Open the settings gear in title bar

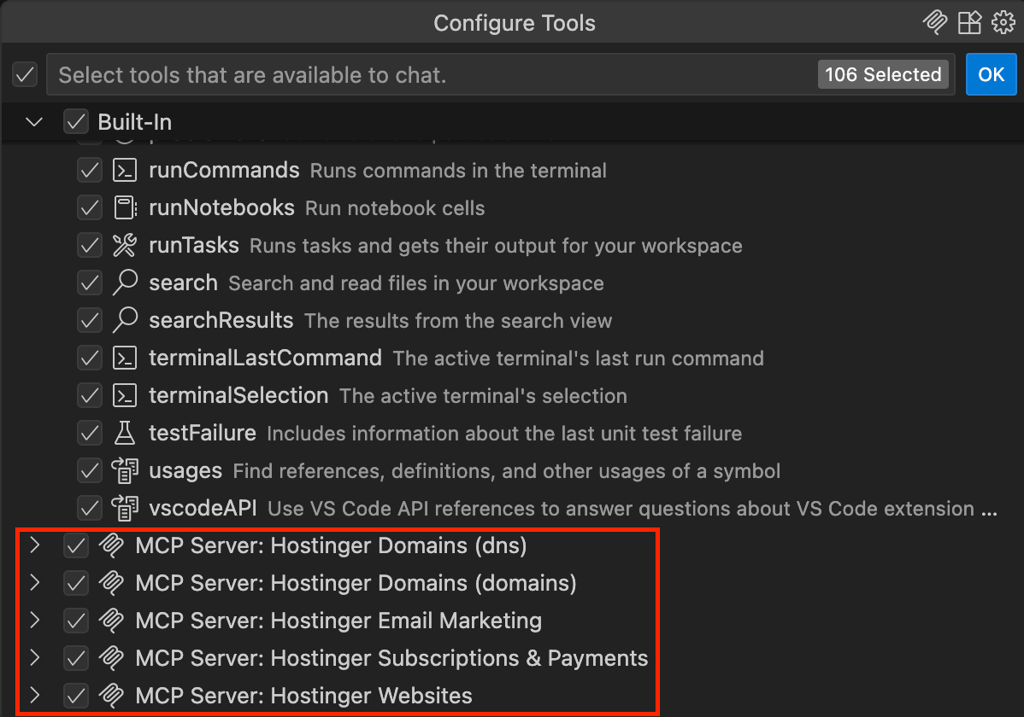[x=1003, y=23]
